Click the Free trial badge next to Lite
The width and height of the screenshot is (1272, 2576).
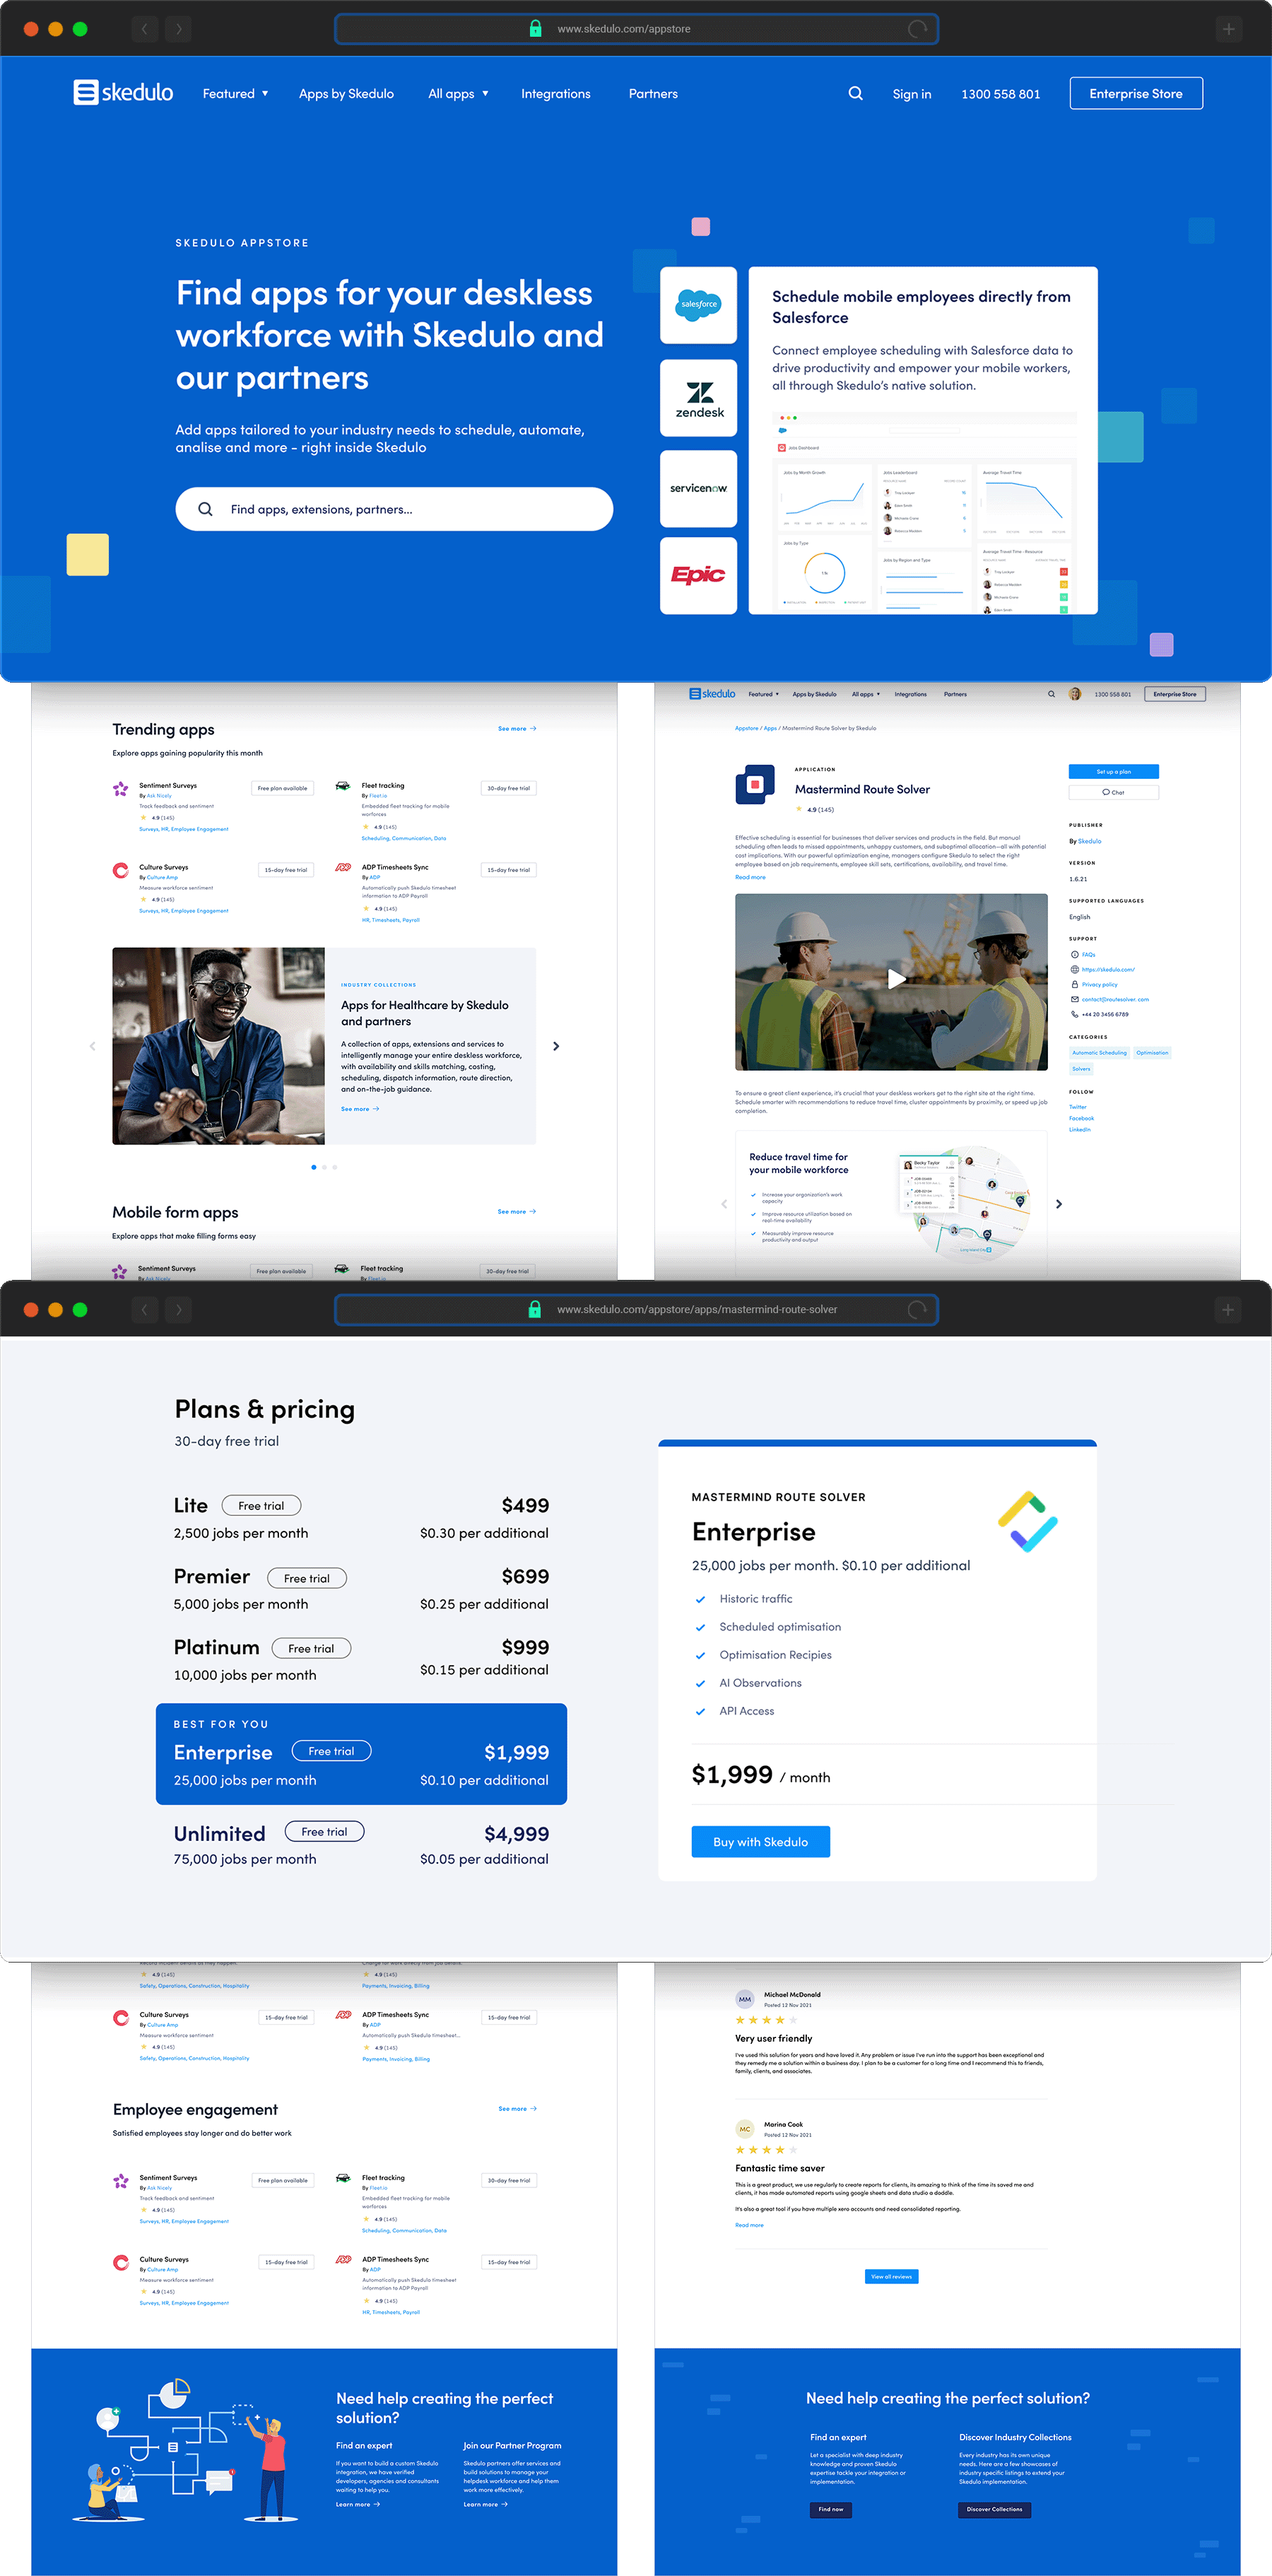261,1506
